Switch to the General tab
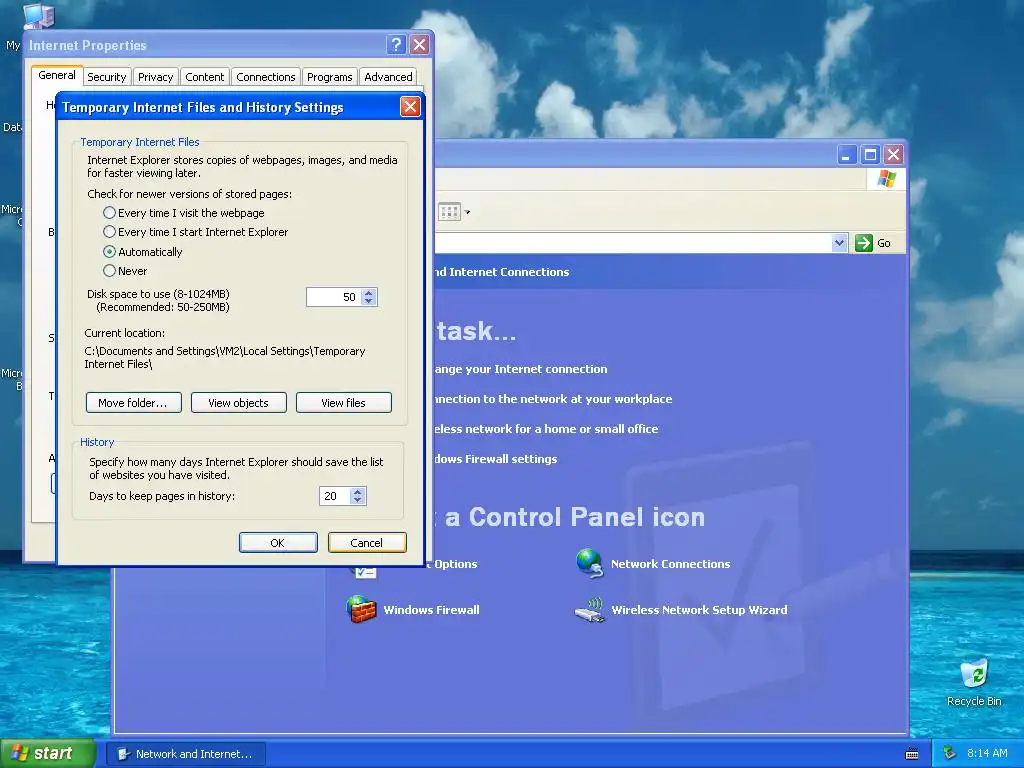The image size is (1024, 768). pos(57,75)
